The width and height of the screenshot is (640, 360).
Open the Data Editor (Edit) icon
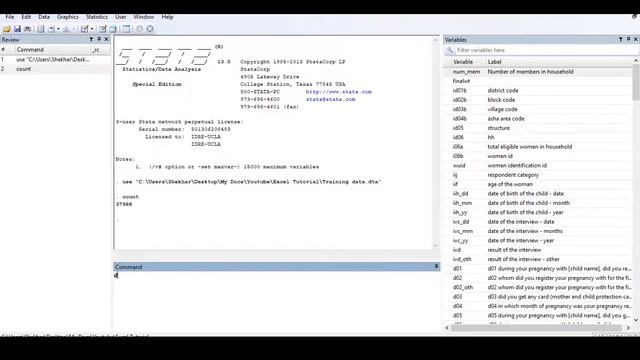tap(102, 29)
